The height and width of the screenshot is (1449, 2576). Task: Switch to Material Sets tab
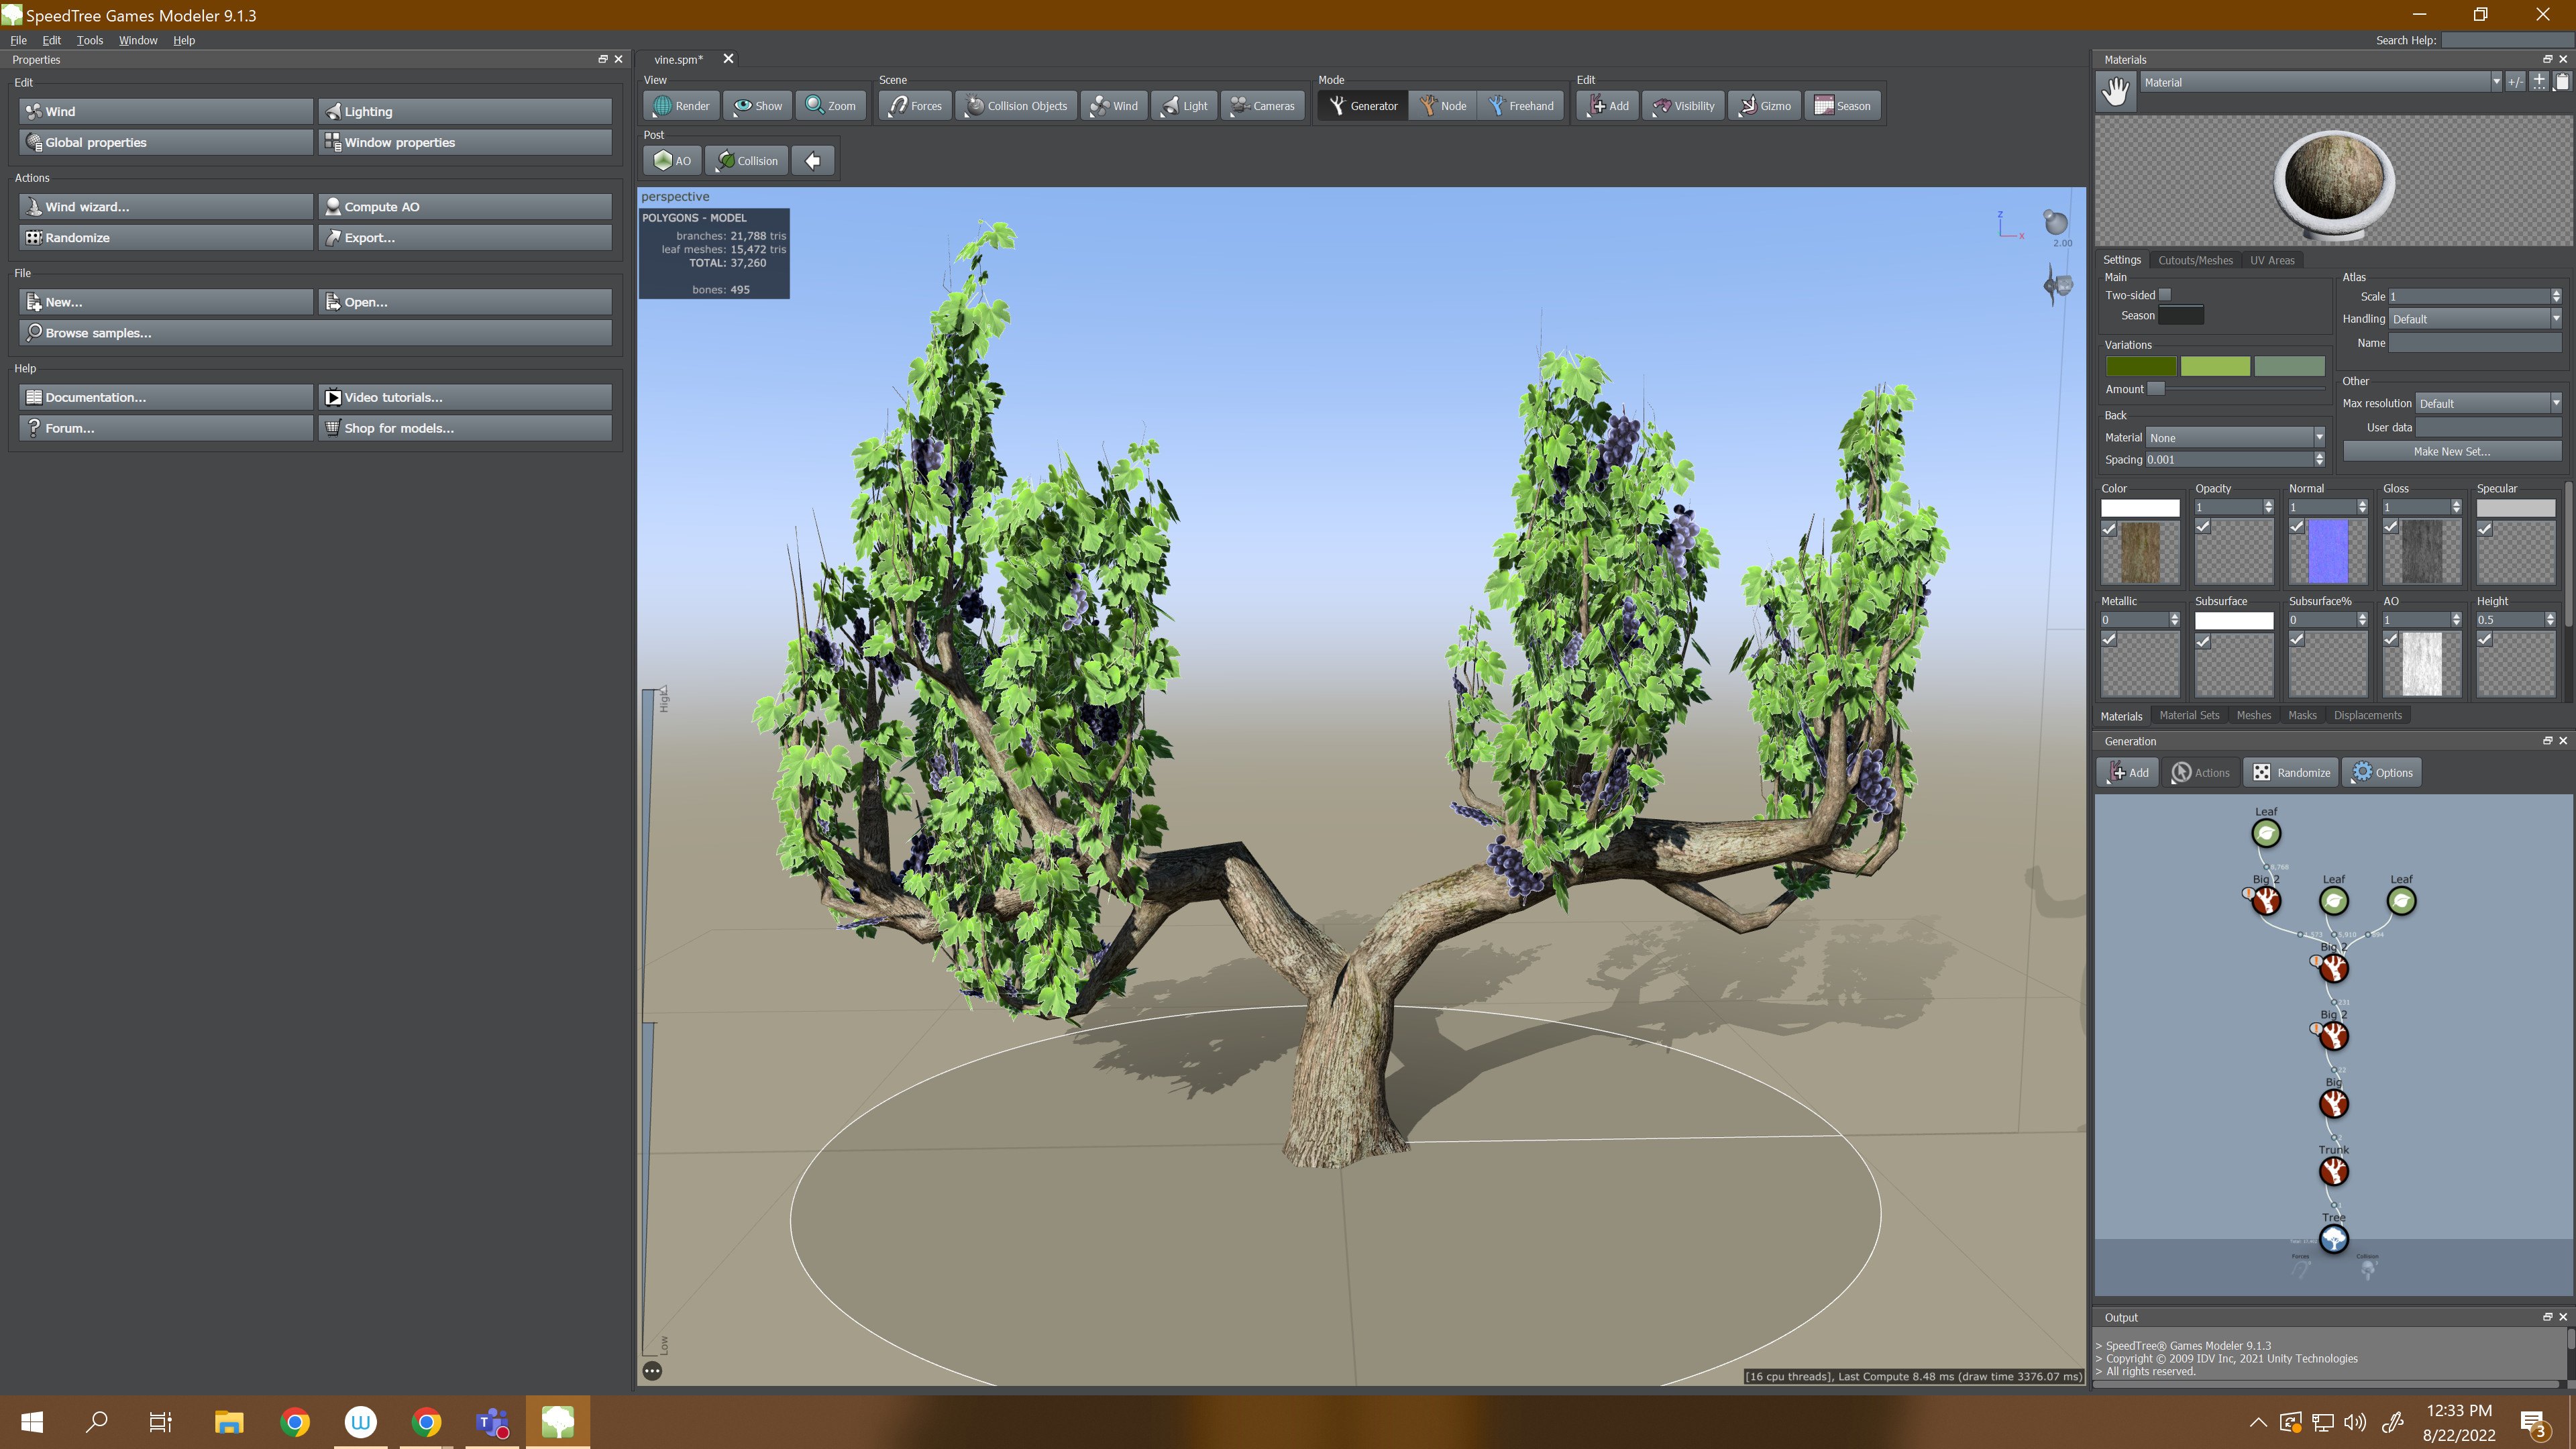[x=2189, y=715]
